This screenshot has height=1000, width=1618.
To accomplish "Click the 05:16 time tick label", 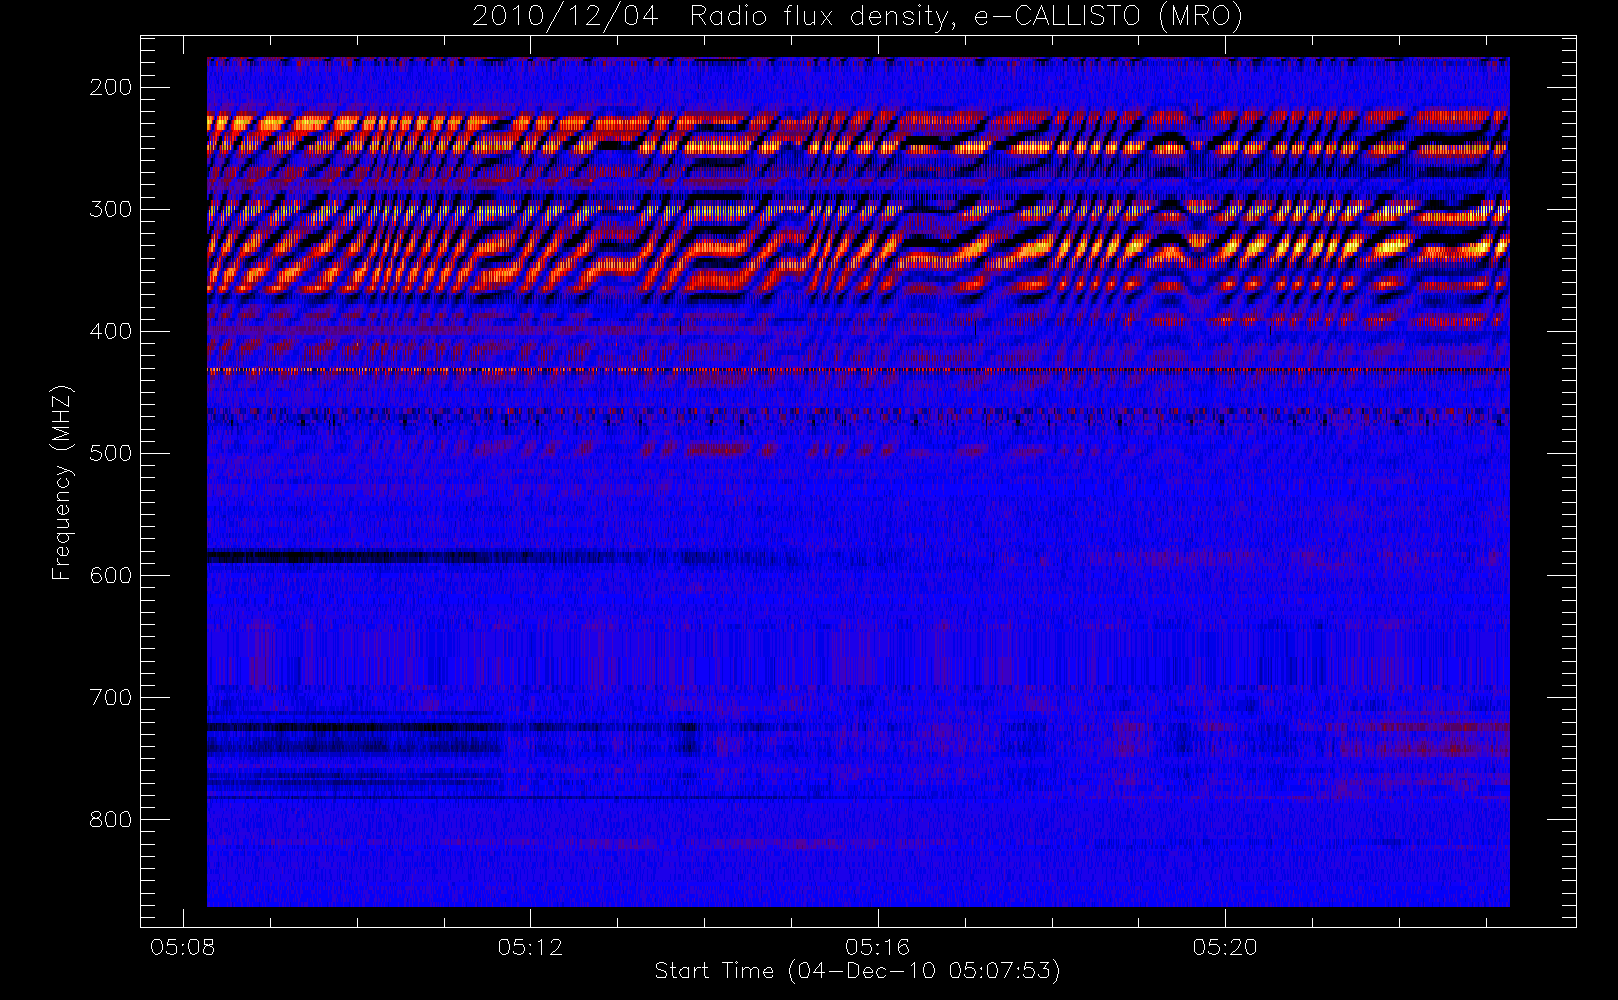I will coord(877,946).
